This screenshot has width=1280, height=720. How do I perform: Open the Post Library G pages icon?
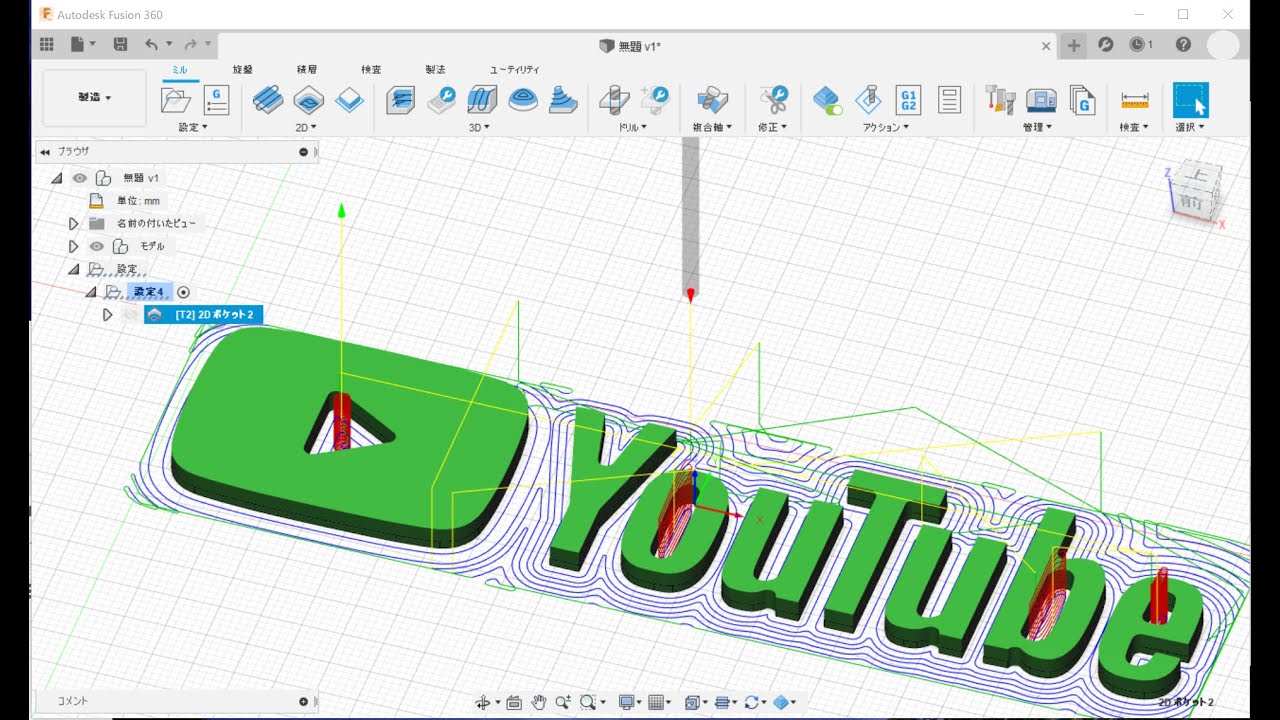coord(1082,100)
